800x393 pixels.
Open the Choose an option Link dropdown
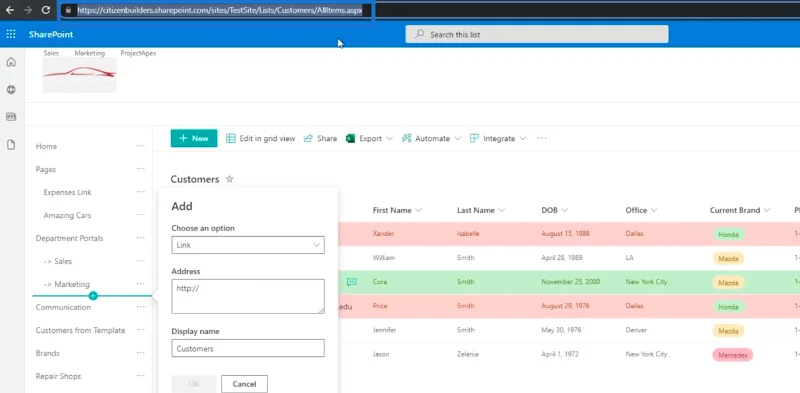[248, 245]
